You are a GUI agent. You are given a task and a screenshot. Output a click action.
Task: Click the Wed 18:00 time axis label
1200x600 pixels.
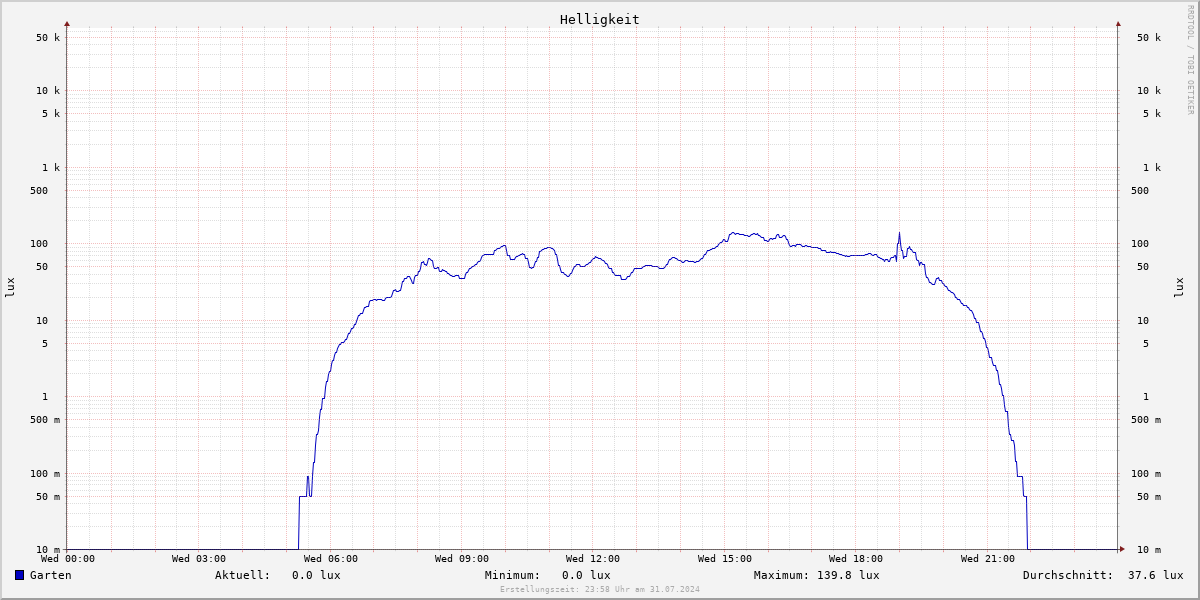[856, 559]
